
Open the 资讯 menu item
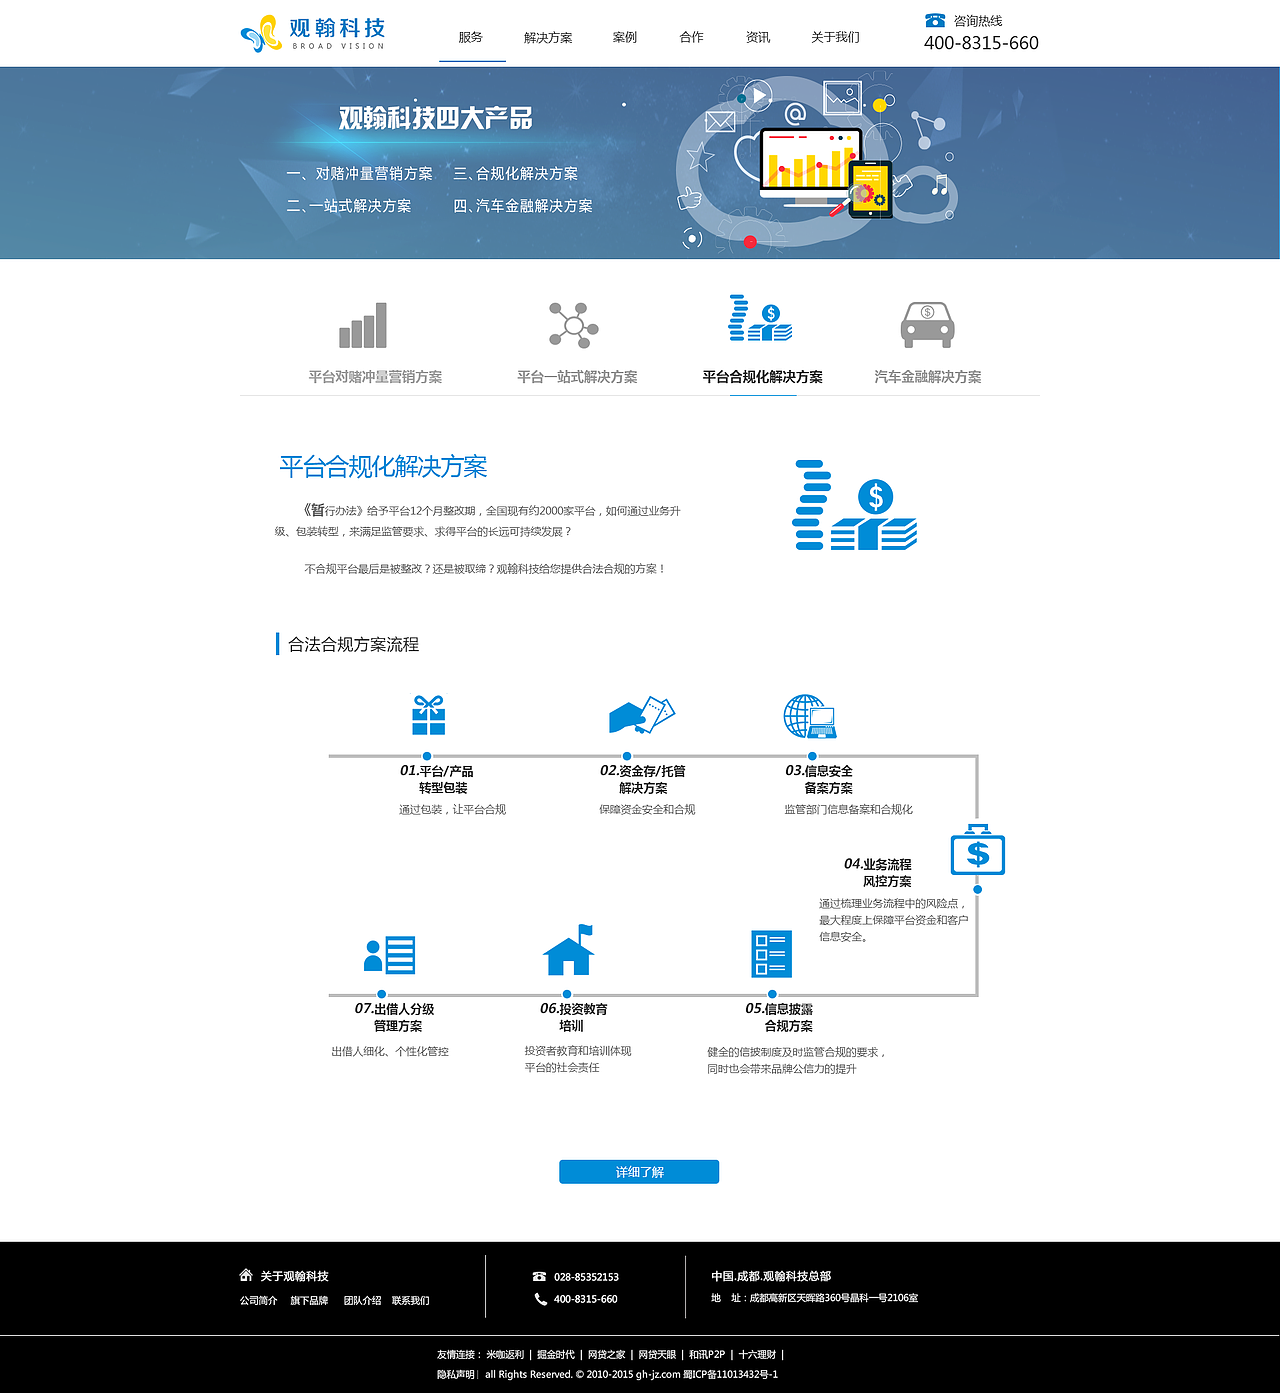(x=758, y=37)
